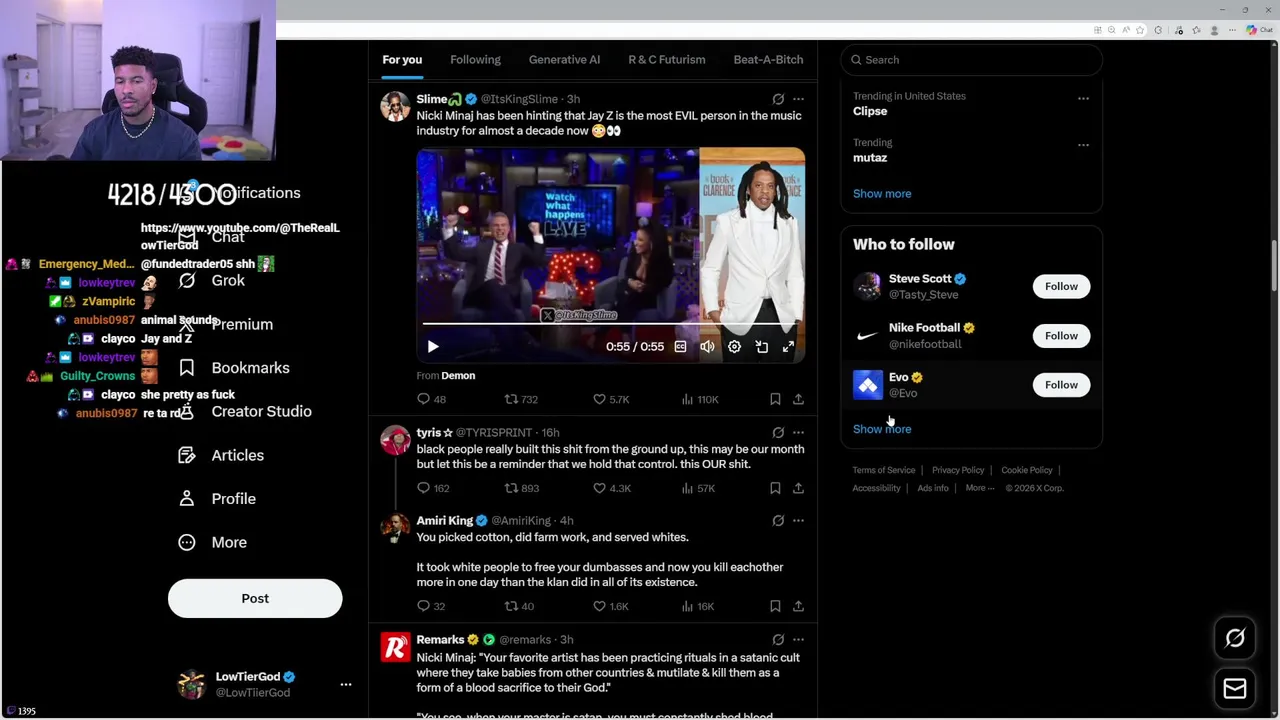
Task: Like Amiri King's post with 1.6K likes
Action: 609,606
